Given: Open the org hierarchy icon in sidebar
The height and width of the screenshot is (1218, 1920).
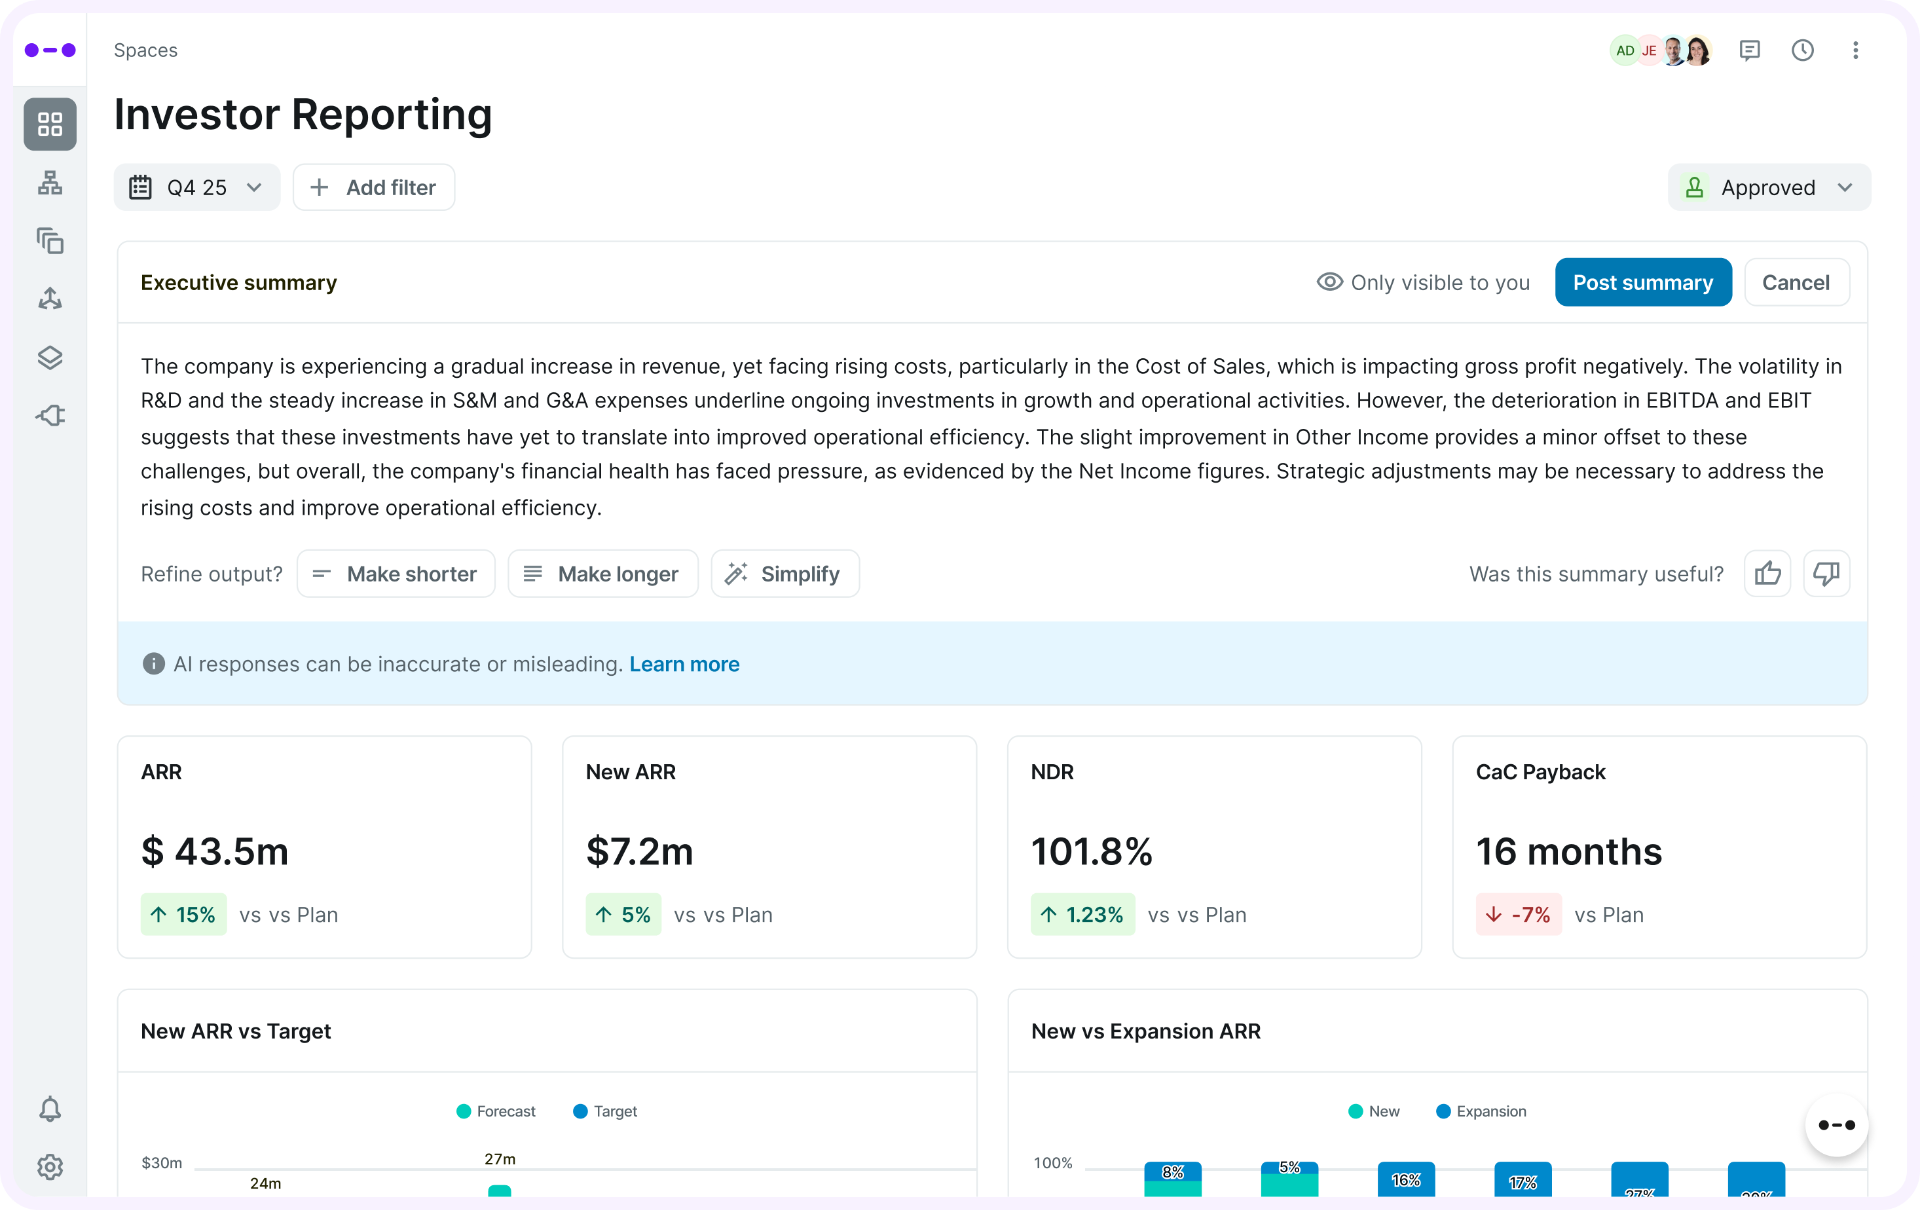Looking at the screenshot, I should point(50,183).
